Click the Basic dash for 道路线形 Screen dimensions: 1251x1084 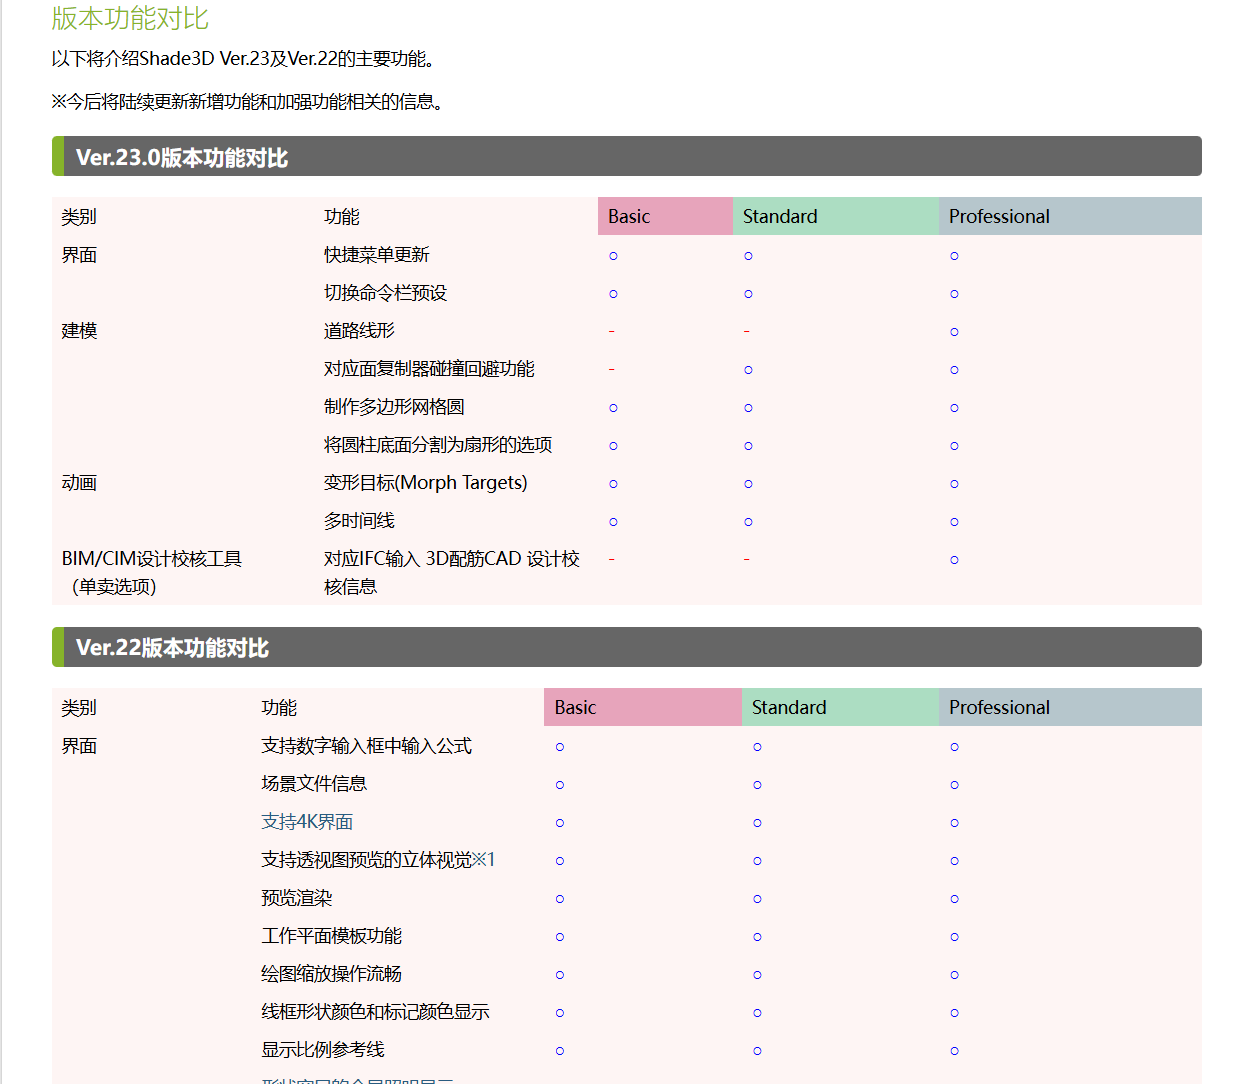pos(612,331)
